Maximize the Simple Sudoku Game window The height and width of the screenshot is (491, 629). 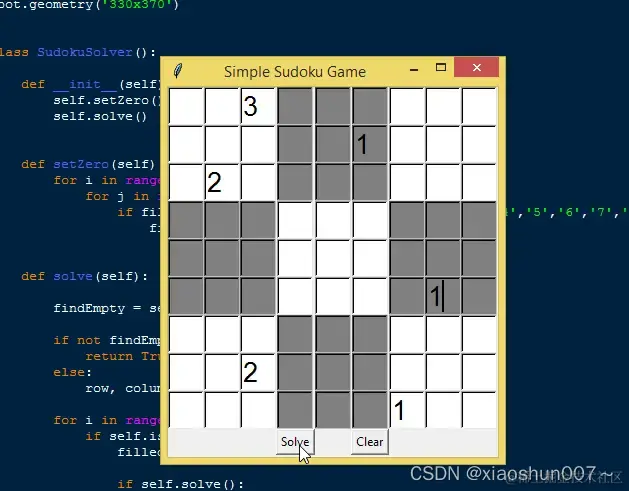coord(441,67)
